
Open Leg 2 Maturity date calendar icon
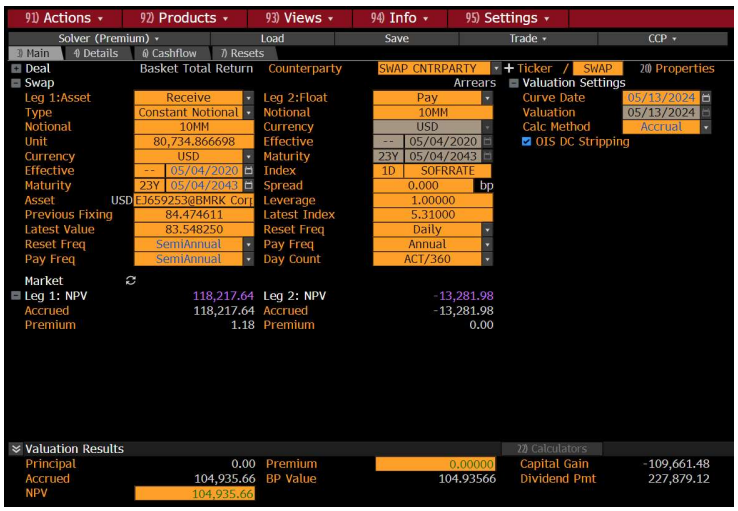click(x=487, y=157)
